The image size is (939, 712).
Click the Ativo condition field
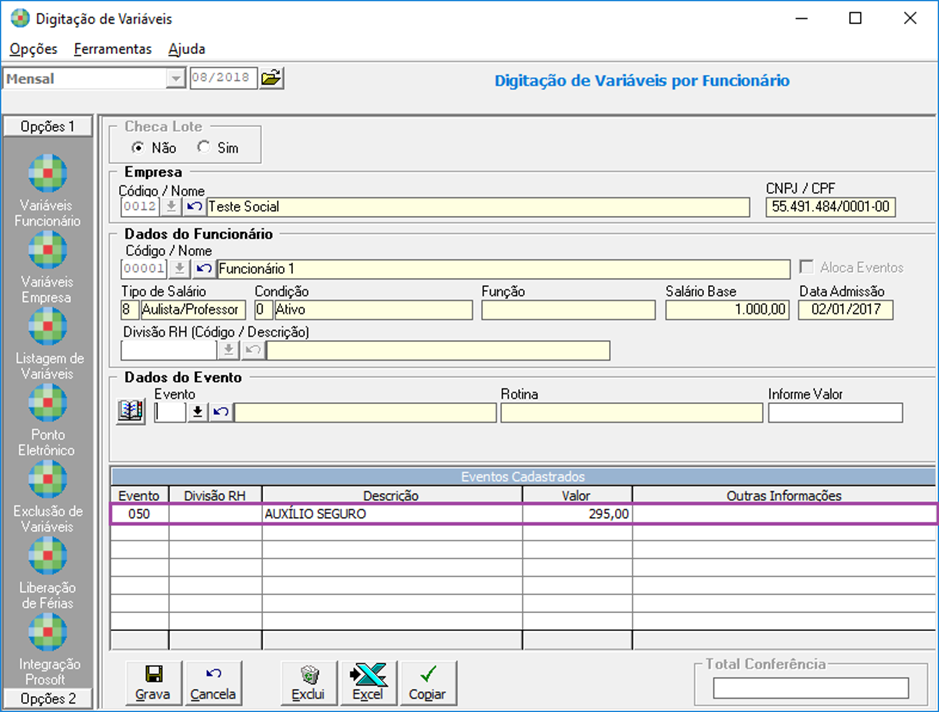coord(373,310)
